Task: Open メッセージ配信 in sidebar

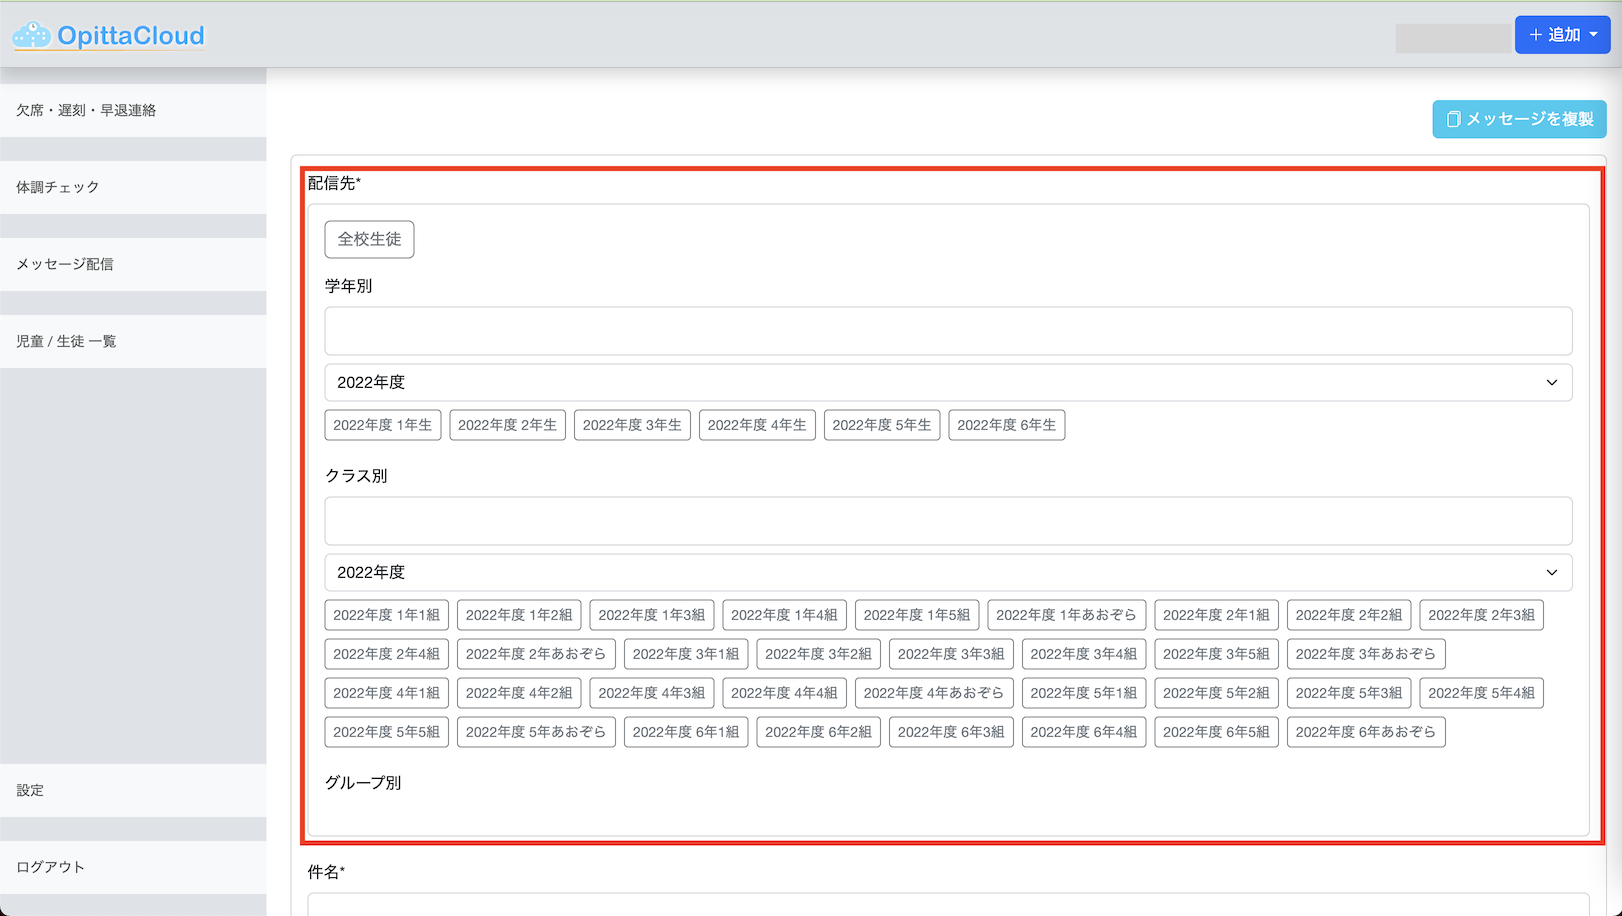Action: point(133,264)
